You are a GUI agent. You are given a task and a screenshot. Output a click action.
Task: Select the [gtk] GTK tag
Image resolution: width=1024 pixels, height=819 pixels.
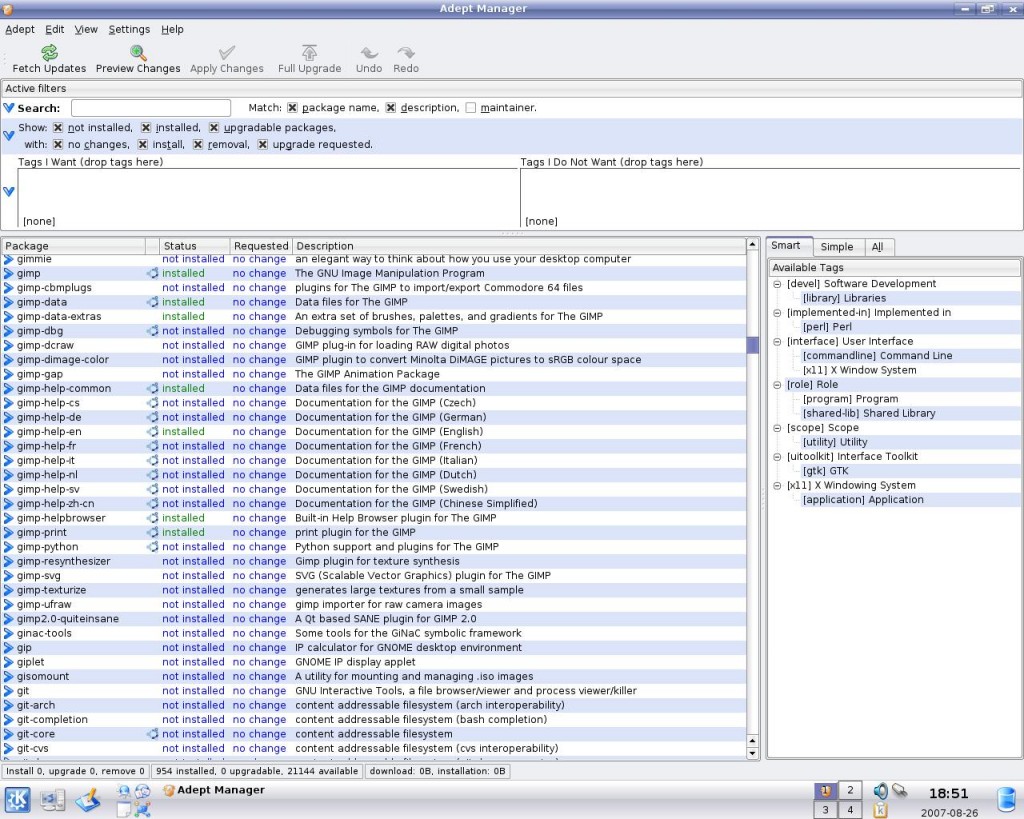(x=825, y=471)
